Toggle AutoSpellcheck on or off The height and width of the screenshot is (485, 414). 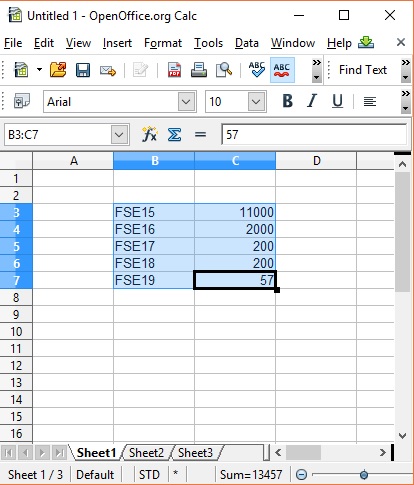282,70
